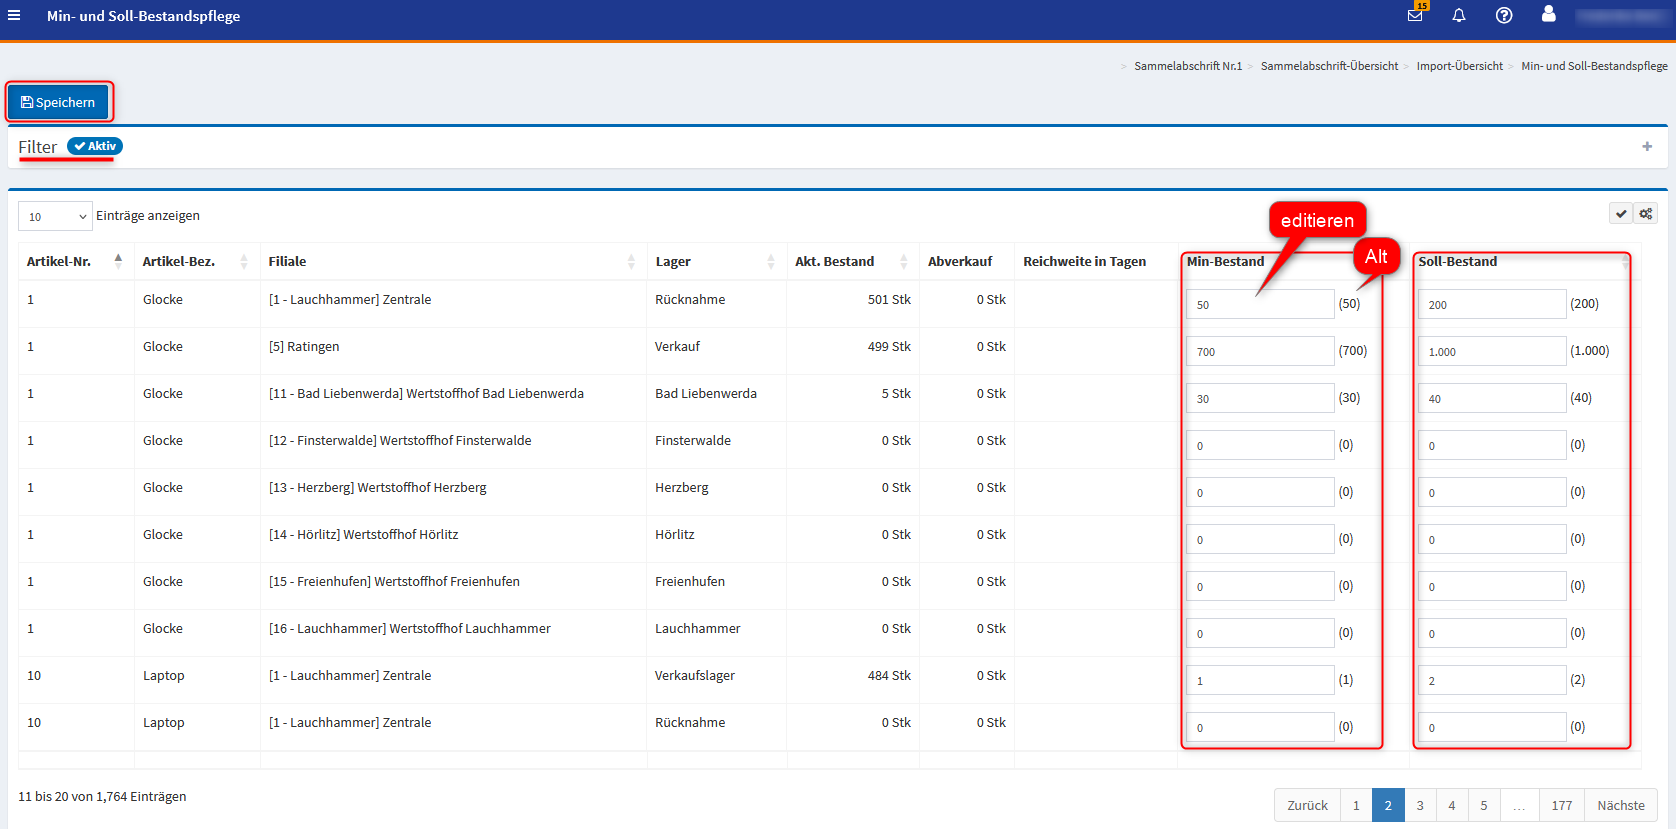The image size is (1676, 829).
Task: Go to the Nächste page
Action: coord(1620,805)
